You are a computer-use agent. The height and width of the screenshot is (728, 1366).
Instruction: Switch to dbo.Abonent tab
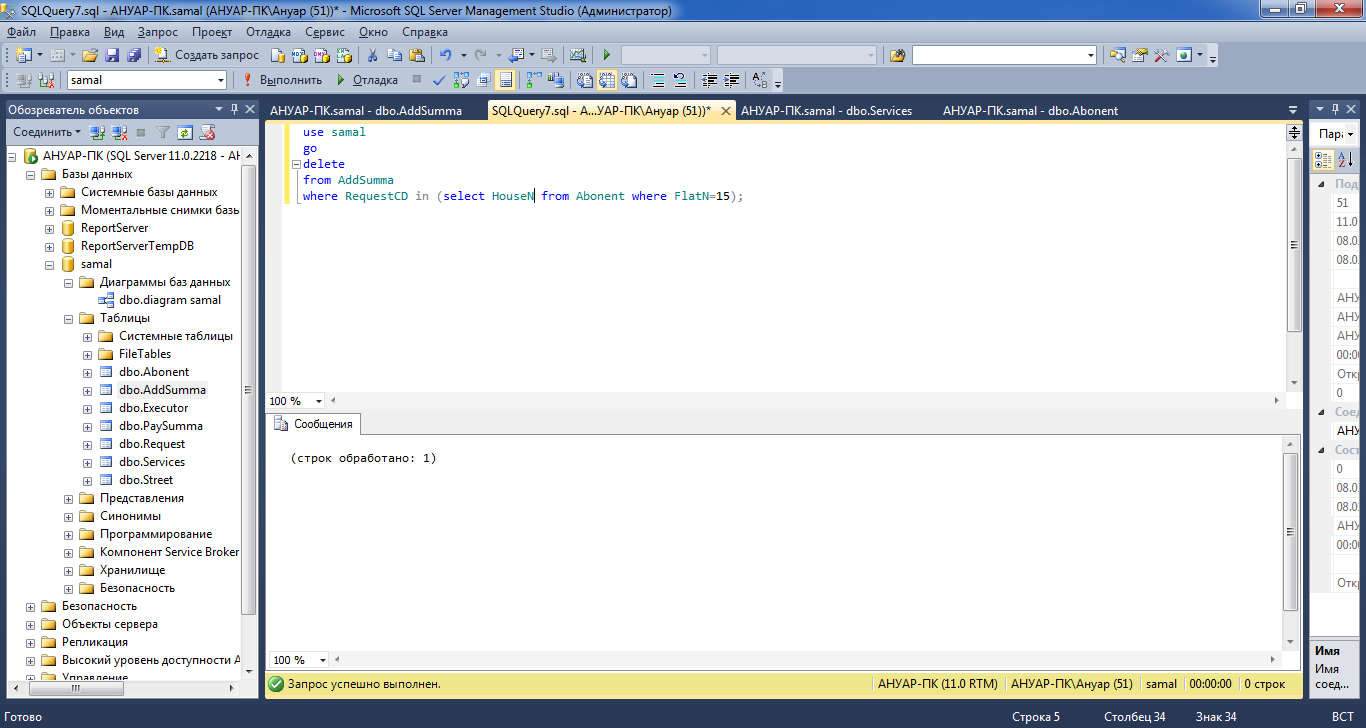click(1030, 111)
